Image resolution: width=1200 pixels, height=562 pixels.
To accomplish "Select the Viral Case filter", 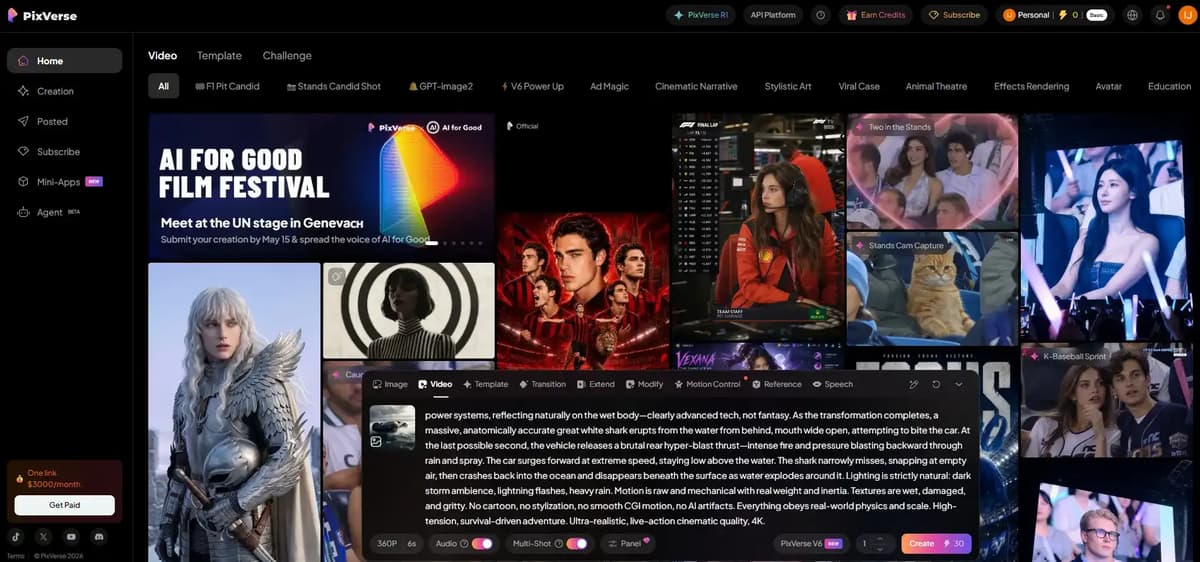I will tap(859, 86).
